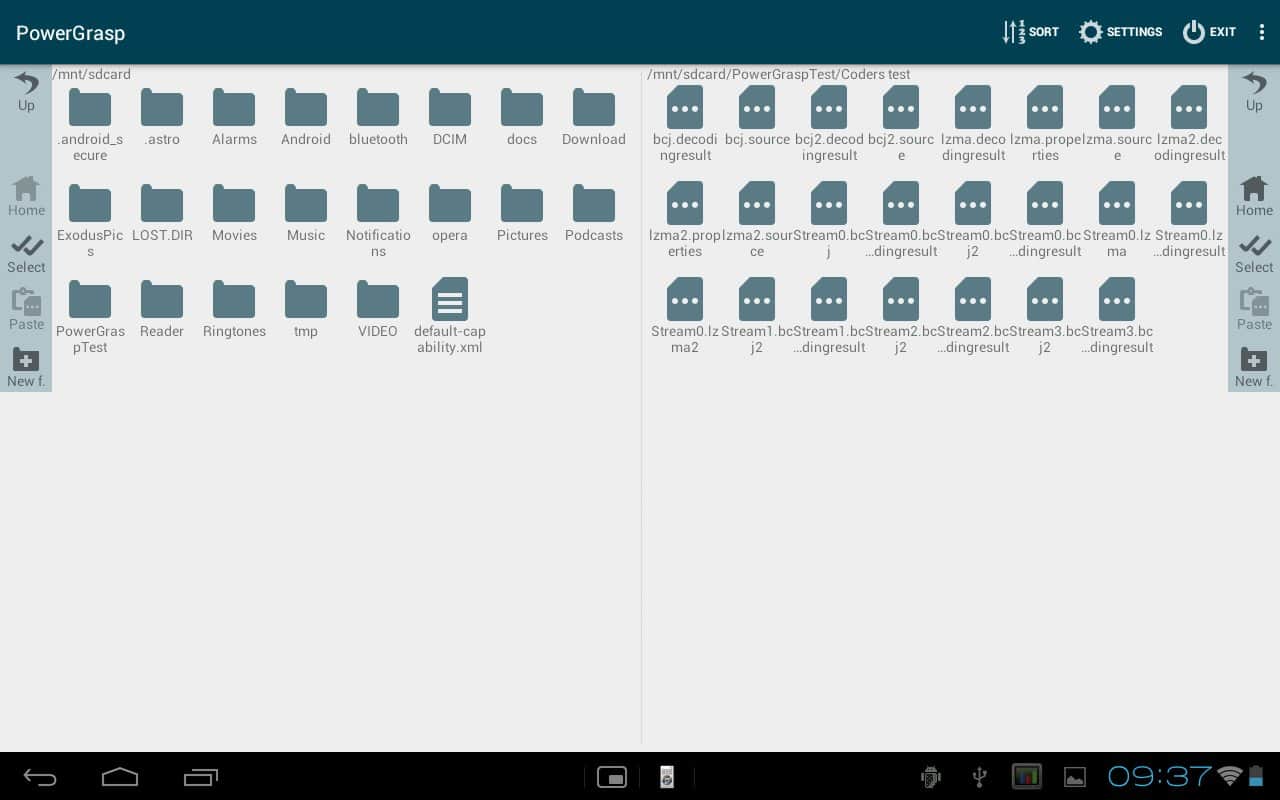Open the lzma.properties file

[x=1045, y=117]
